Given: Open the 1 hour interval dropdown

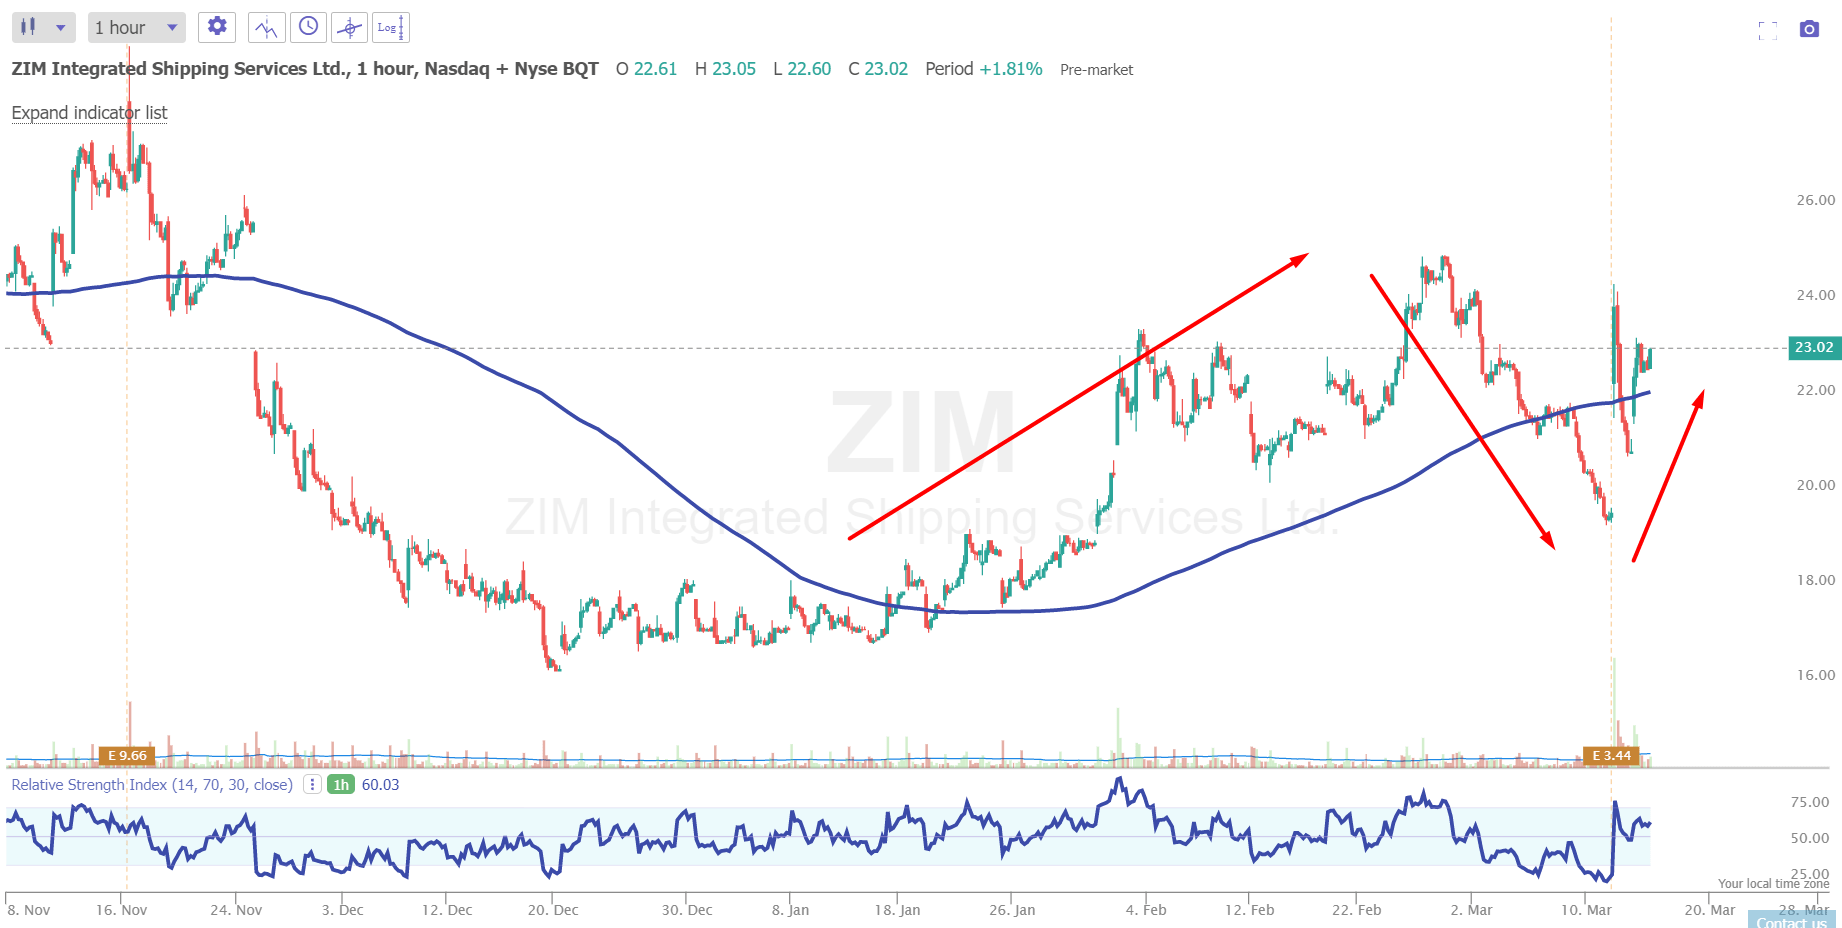Looking at the screenshot, I should click(x=136, y=27).
